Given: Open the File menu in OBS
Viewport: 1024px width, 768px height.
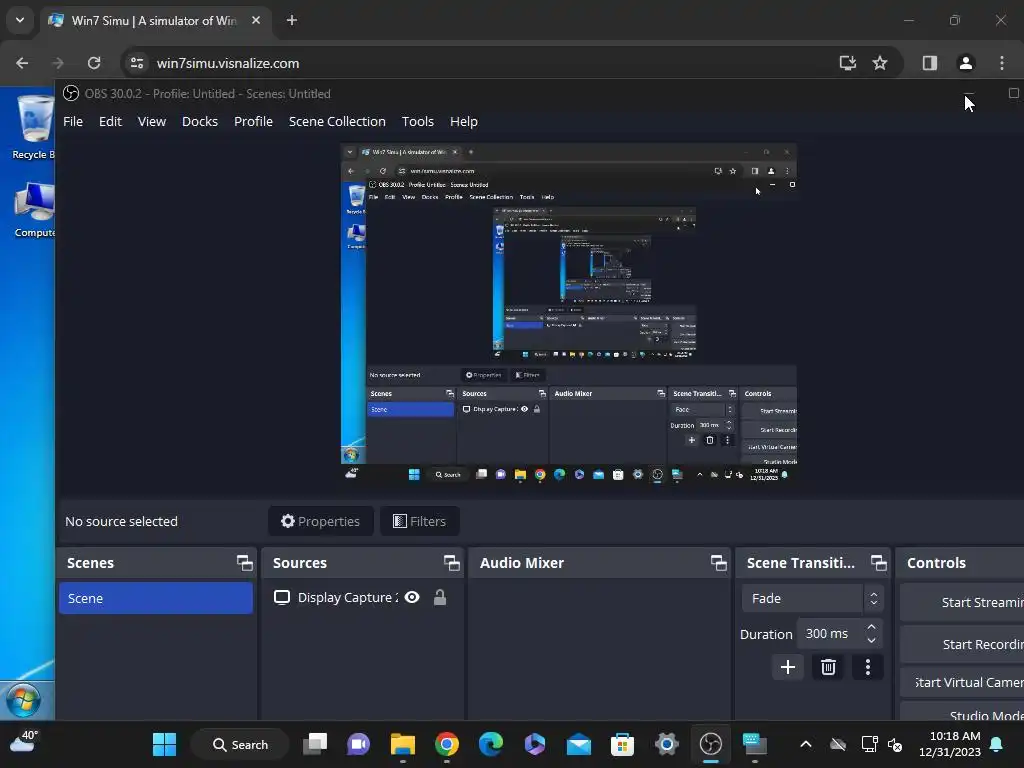Looking at the screenshot, I should 72,121.
